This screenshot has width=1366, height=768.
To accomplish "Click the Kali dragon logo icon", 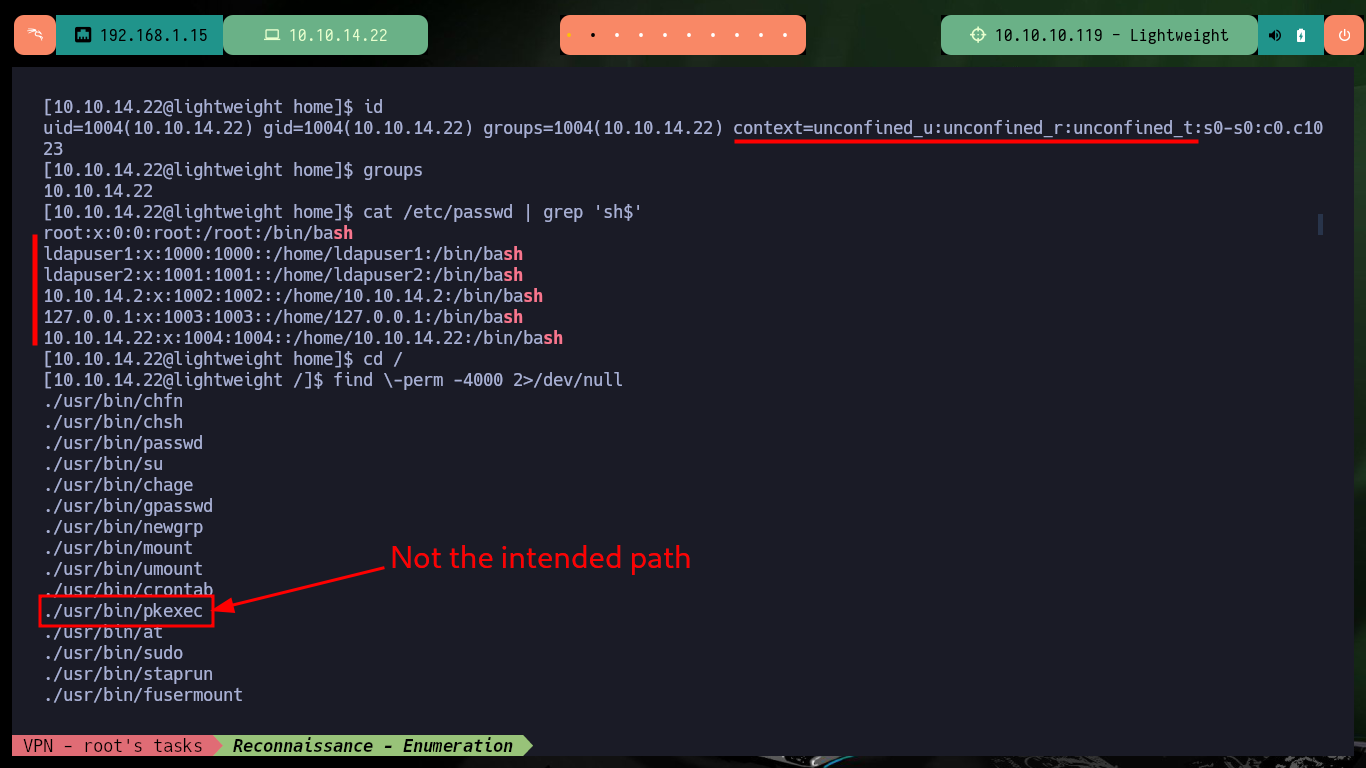I will pyautogui.click(x=35, y=35).
